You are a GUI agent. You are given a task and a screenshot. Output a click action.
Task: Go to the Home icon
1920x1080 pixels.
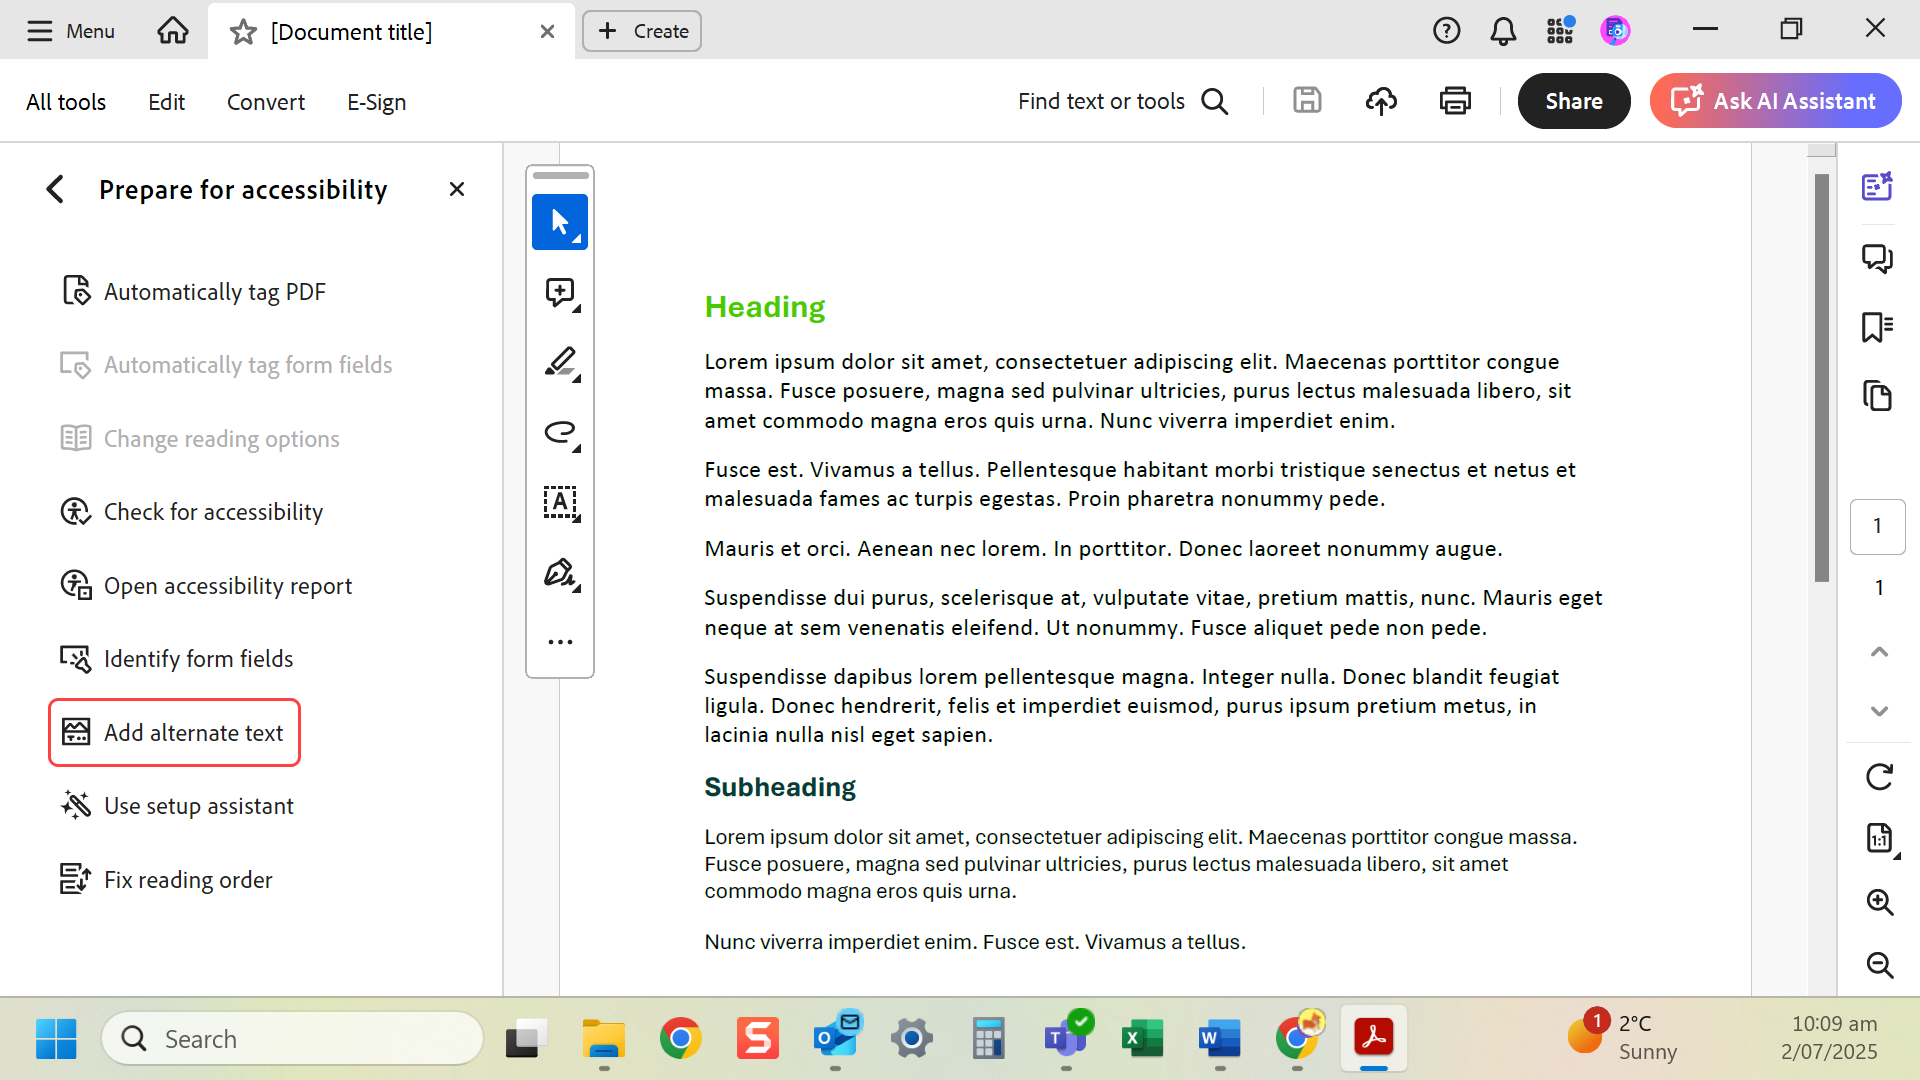(172, 31)
